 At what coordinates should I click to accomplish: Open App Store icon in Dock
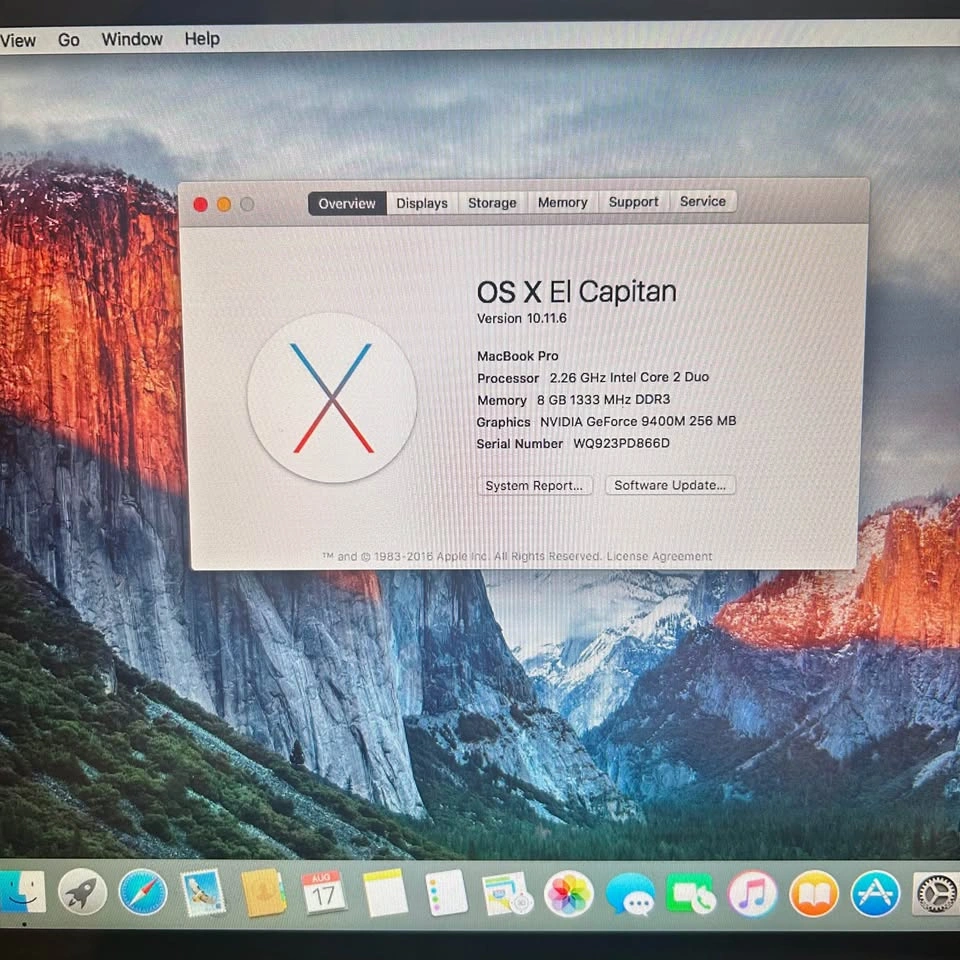[x=876, y=894]
